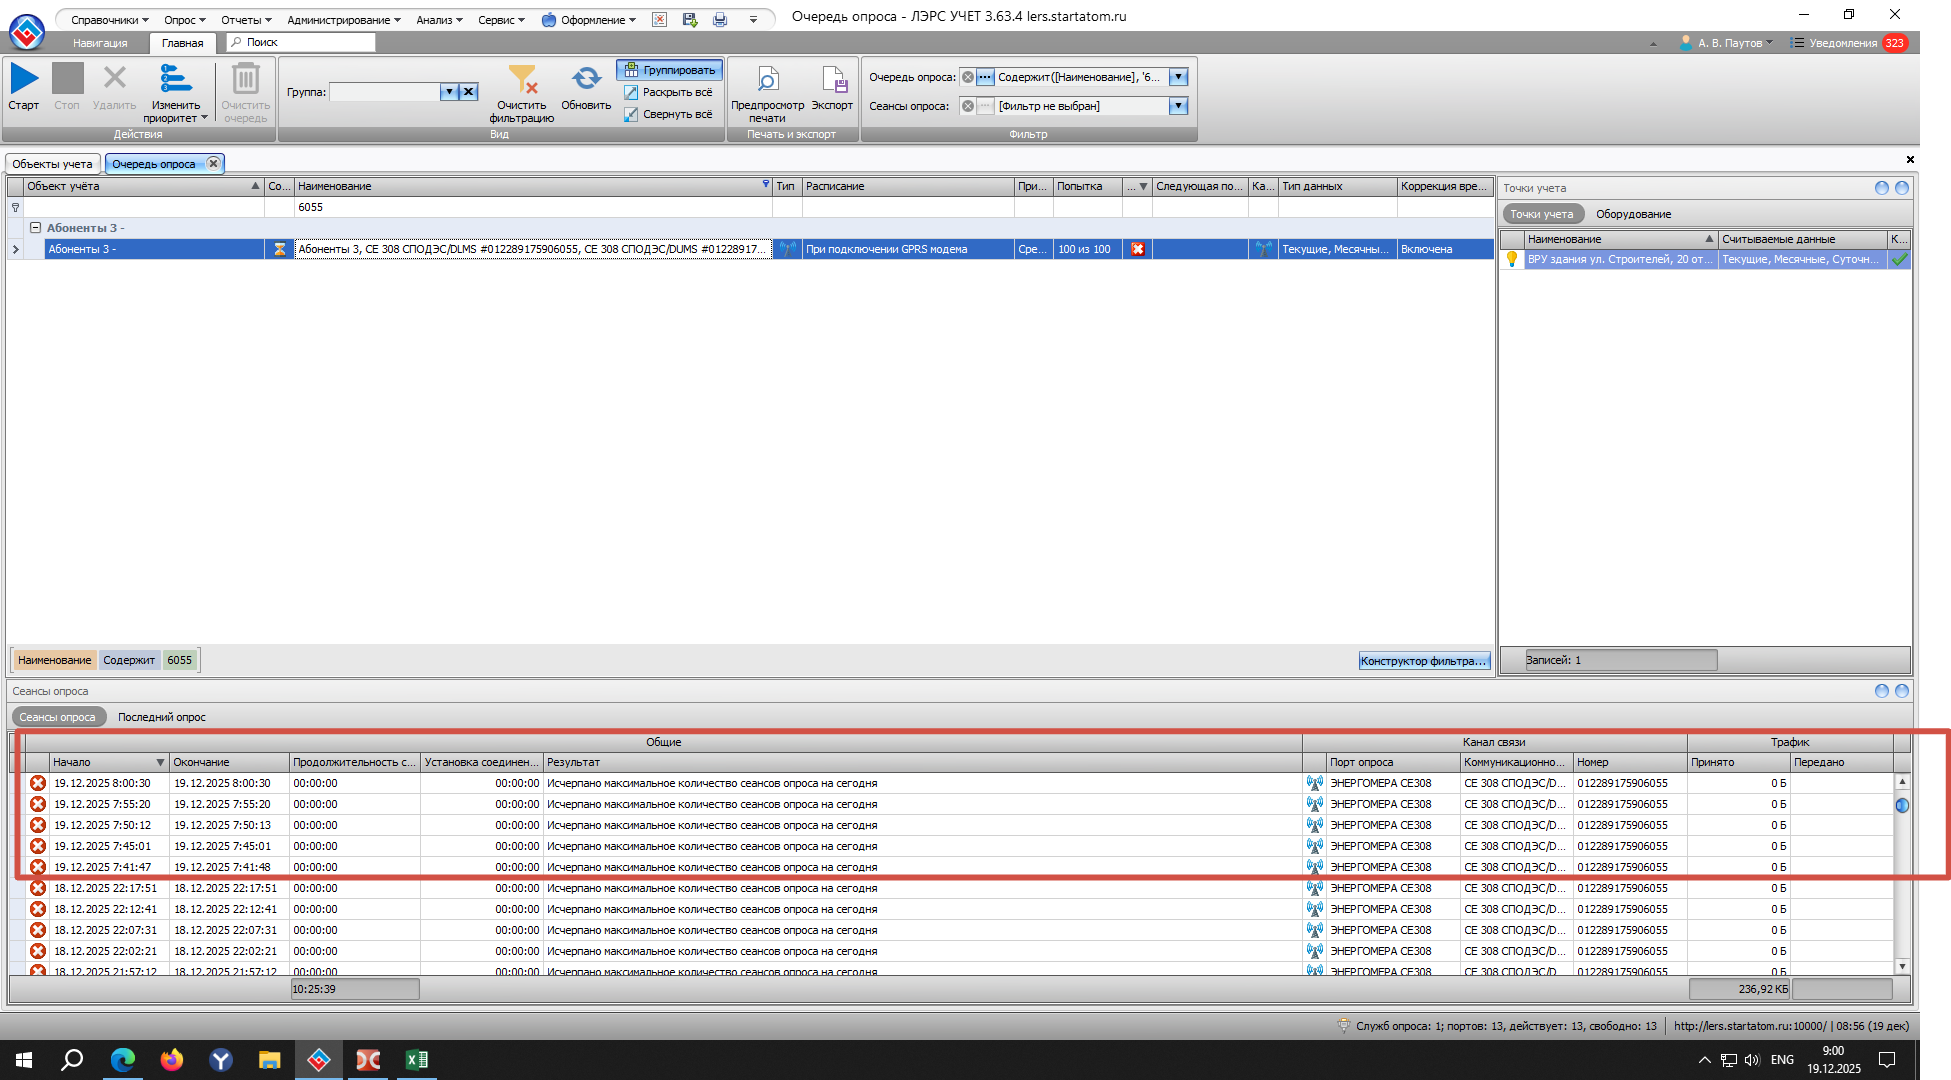The width and height of the screenshot is (1951, 1080).
Task: Click the Обновить refresh icon
Action: pos(586,79)
